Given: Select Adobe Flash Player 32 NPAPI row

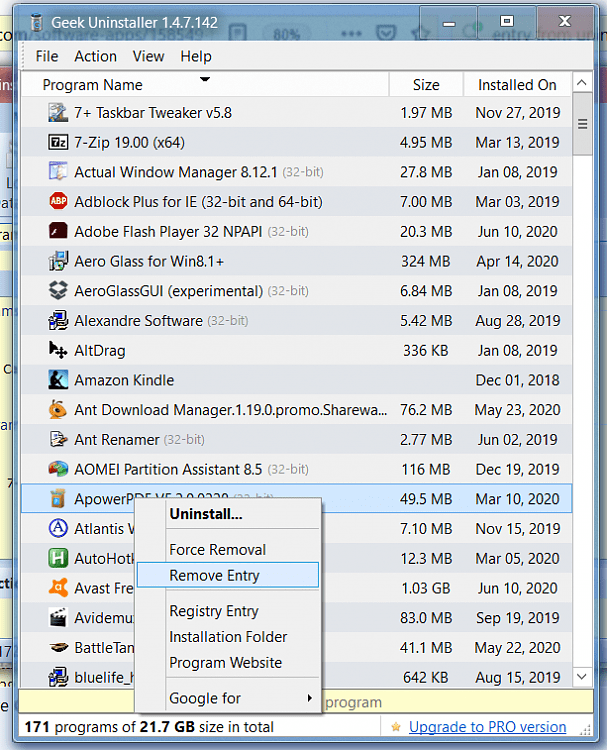Looking at the screenshot, I should (297, 231).
